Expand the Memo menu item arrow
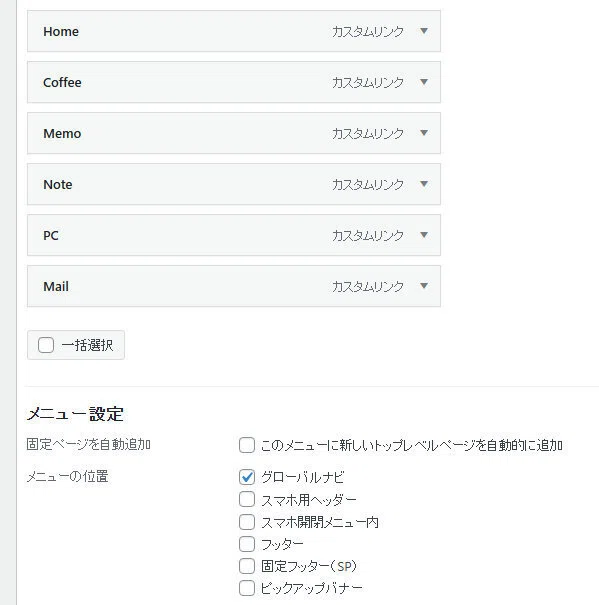 point(424,133)
